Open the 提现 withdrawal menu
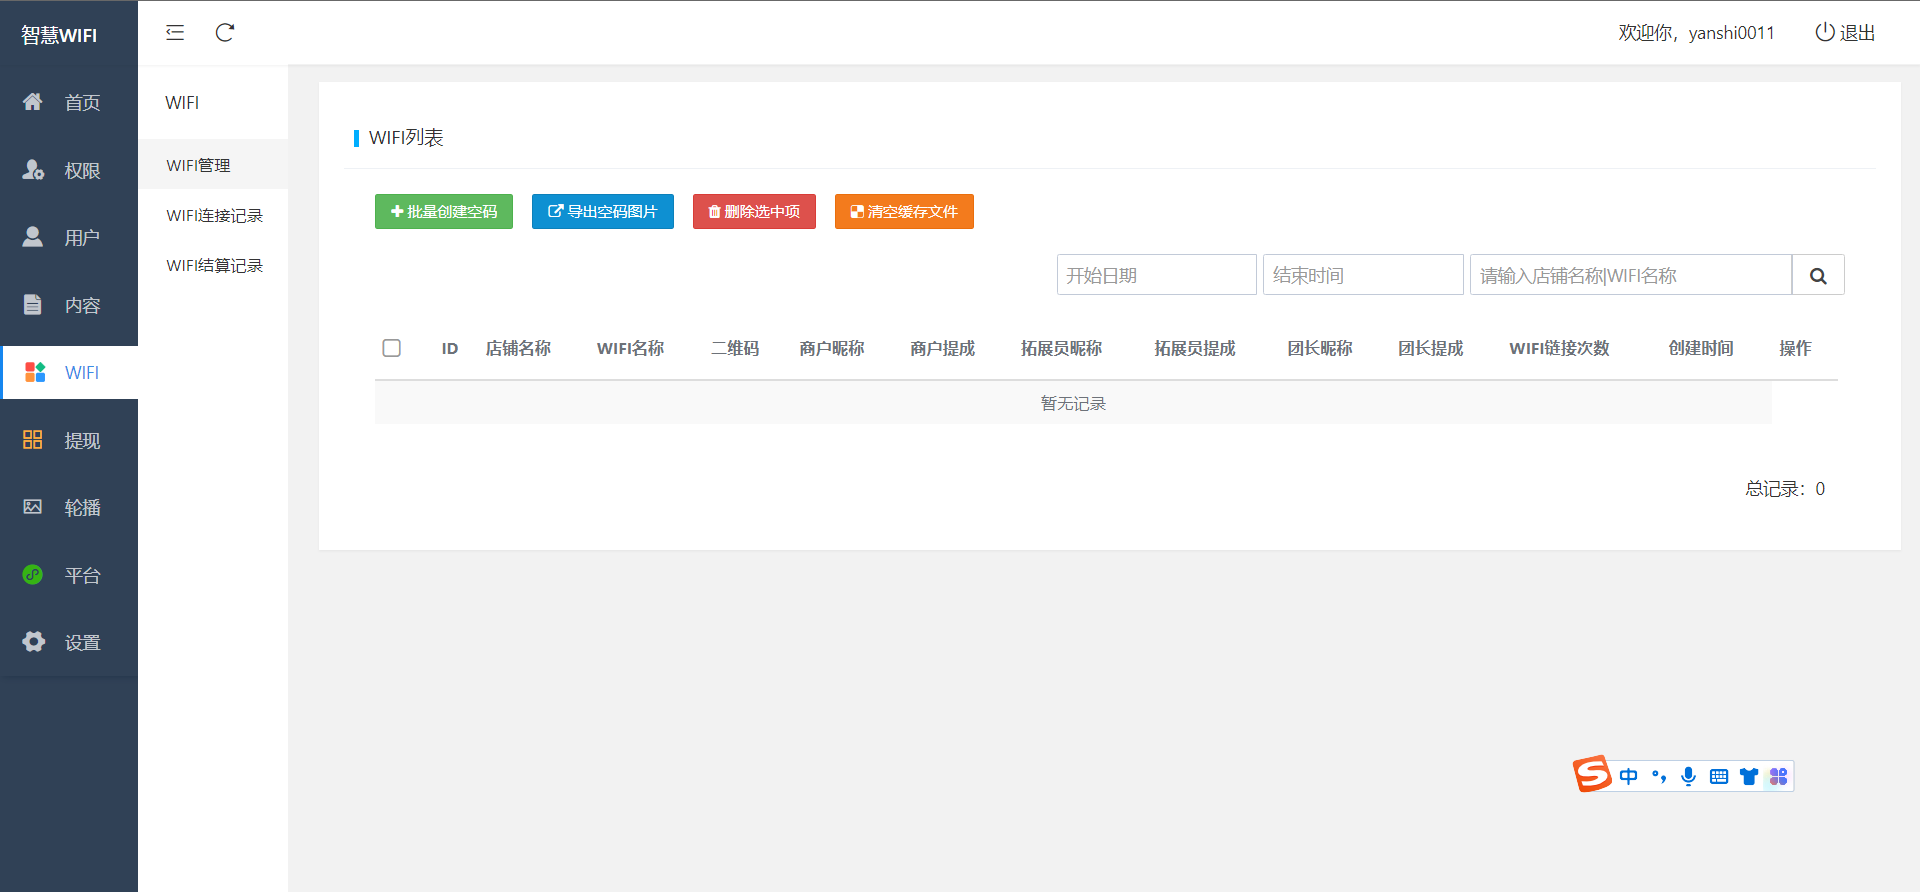Screen dimensions: 1920x892 point(69,440)
